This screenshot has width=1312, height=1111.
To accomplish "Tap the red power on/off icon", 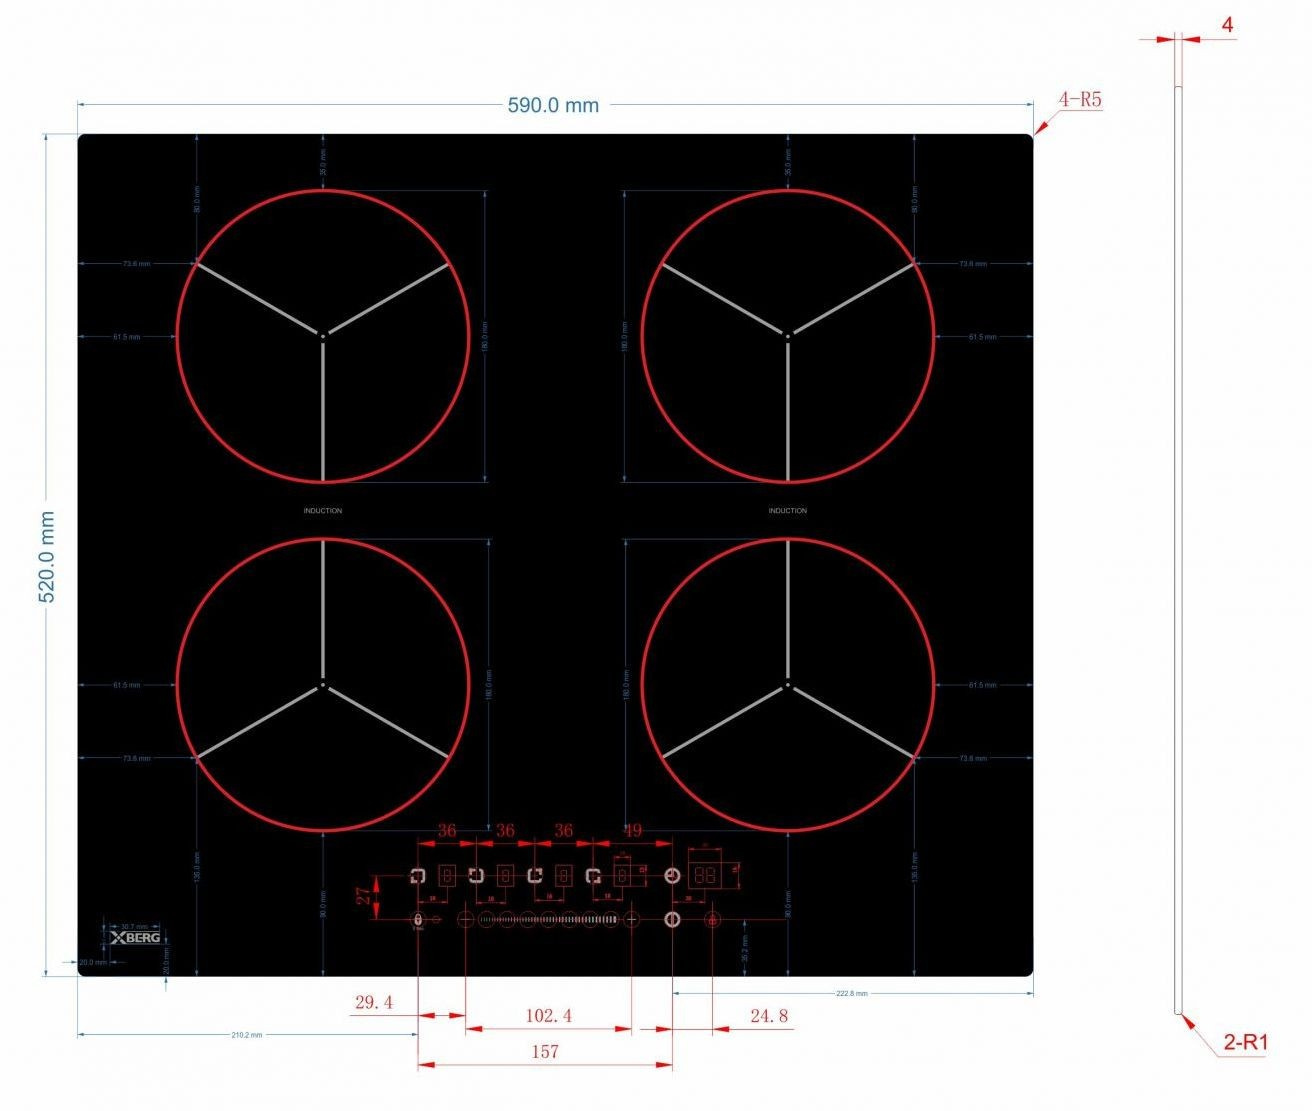I will [712, 920].
